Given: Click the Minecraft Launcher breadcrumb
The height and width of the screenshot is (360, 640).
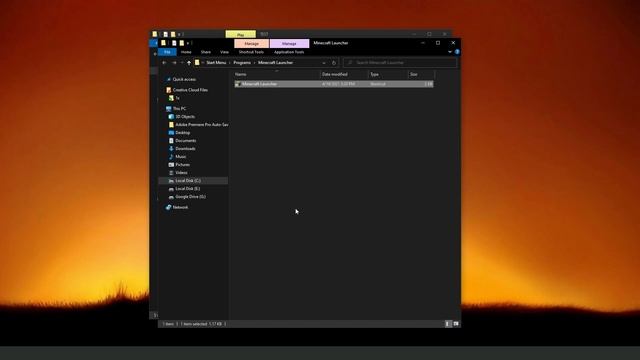Looking at the screenshot, I should point(276,63).
